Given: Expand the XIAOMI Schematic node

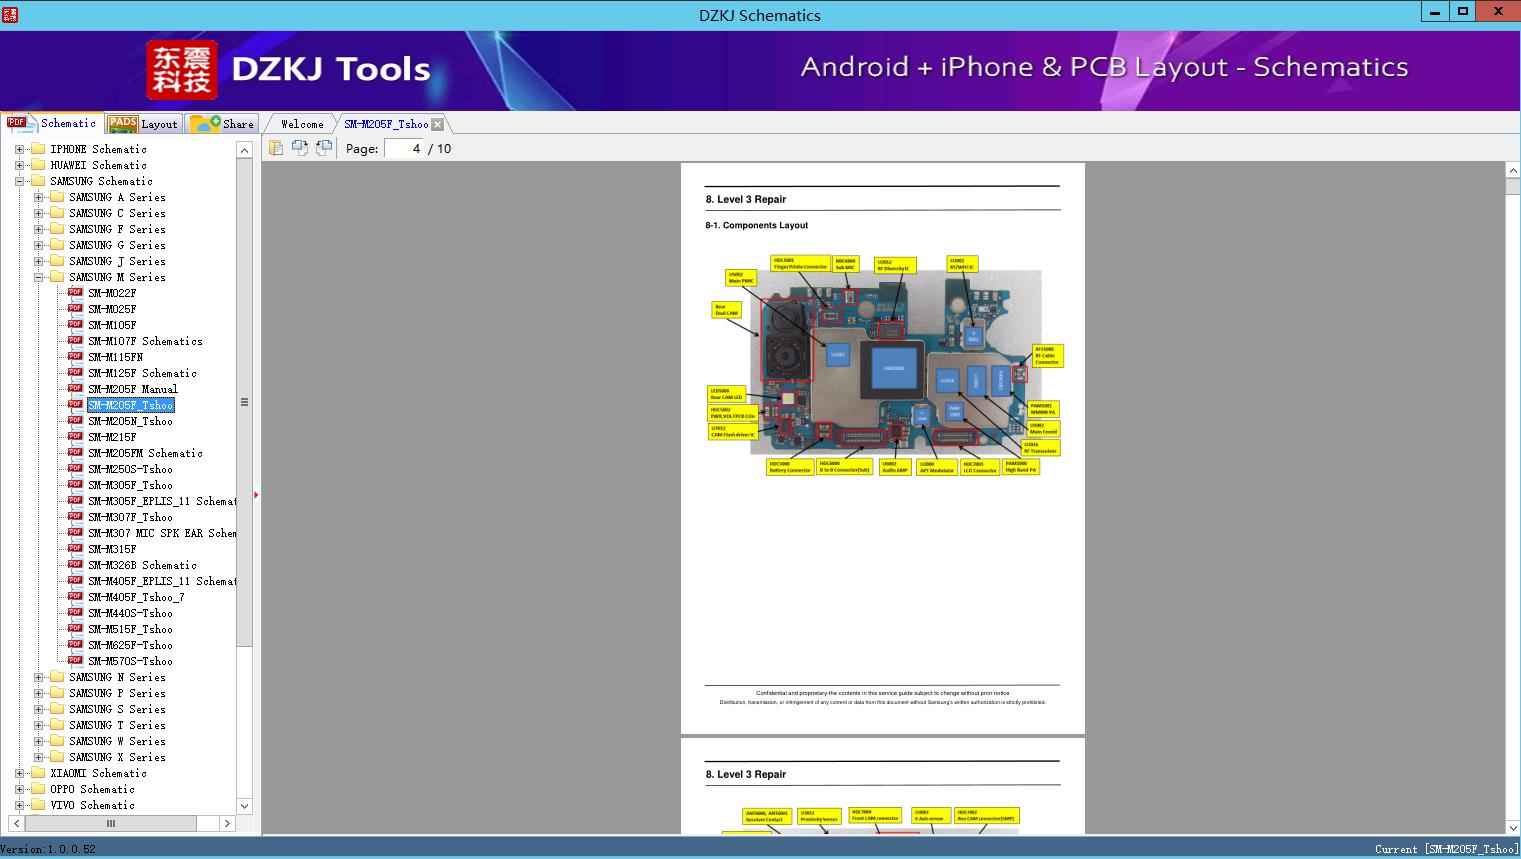Looking at the screenshot, I should (19, 773).
